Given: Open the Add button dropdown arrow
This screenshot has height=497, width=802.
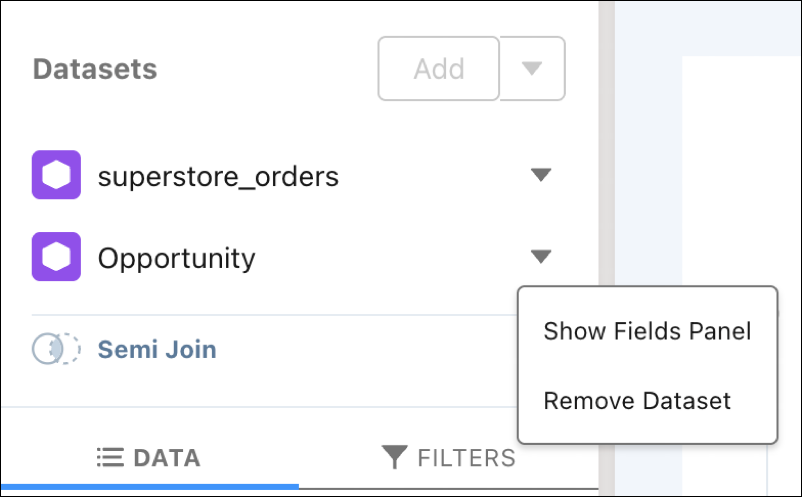Looking at the screenshot, I should pyautogui.click(x=532, y=69).
